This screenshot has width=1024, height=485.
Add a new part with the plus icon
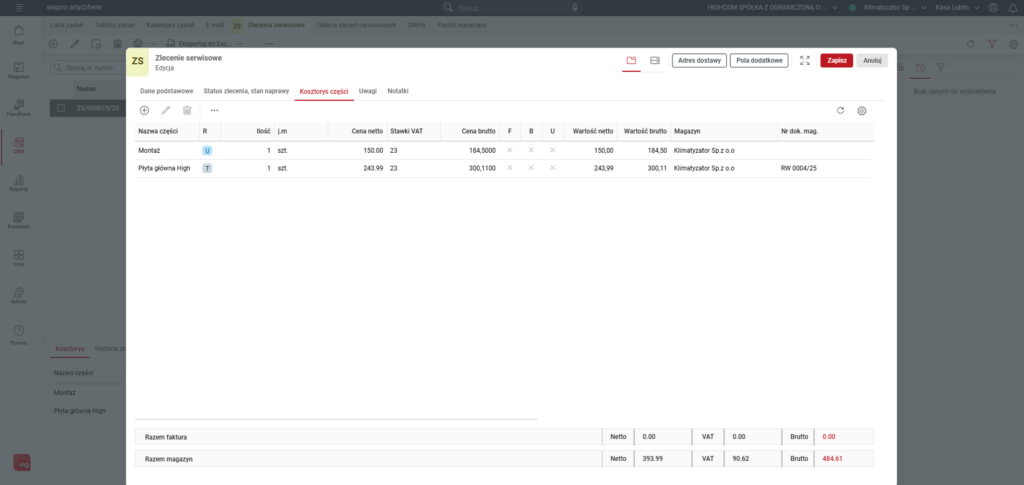click(144, 110)
